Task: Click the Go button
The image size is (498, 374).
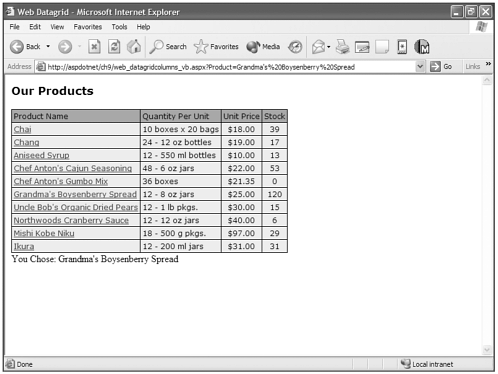Action: click(x=441, y=67)
